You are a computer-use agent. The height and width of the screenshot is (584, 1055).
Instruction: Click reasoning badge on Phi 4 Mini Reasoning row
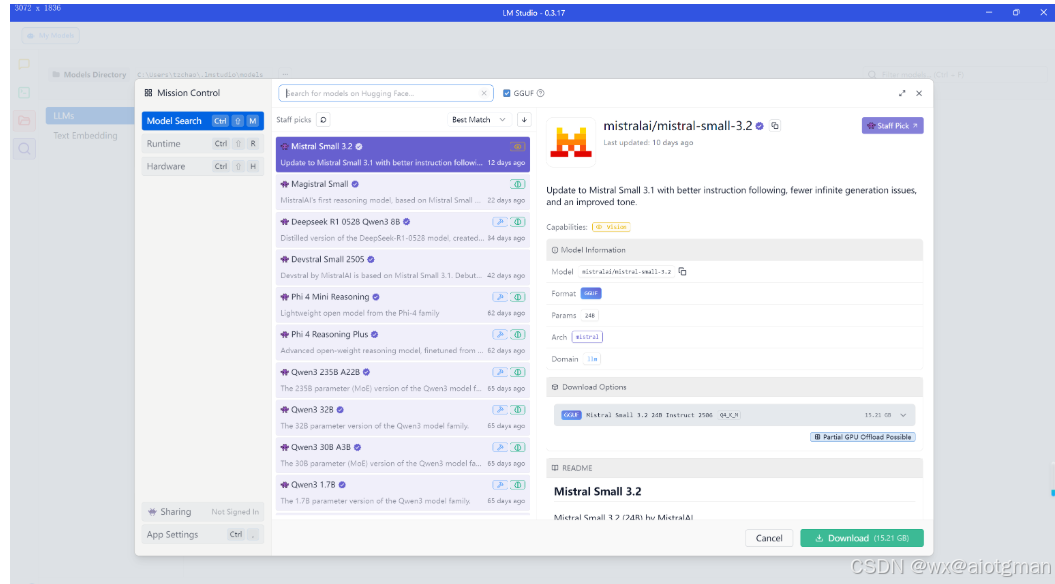point(517,297)
